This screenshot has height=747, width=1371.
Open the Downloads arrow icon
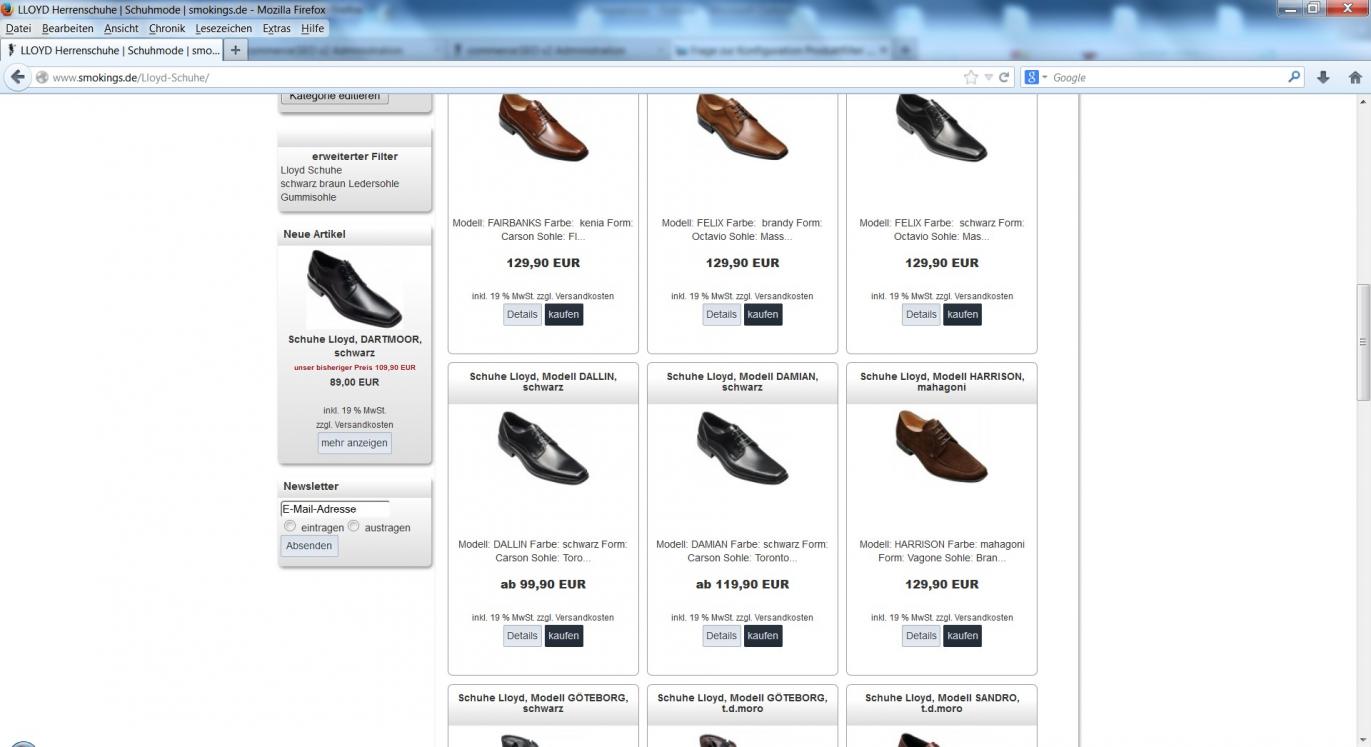[x=1323, y=77]
